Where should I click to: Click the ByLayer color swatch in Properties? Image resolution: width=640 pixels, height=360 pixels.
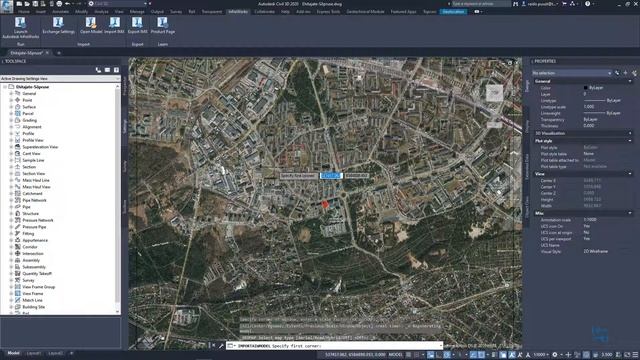pos(586,88)
